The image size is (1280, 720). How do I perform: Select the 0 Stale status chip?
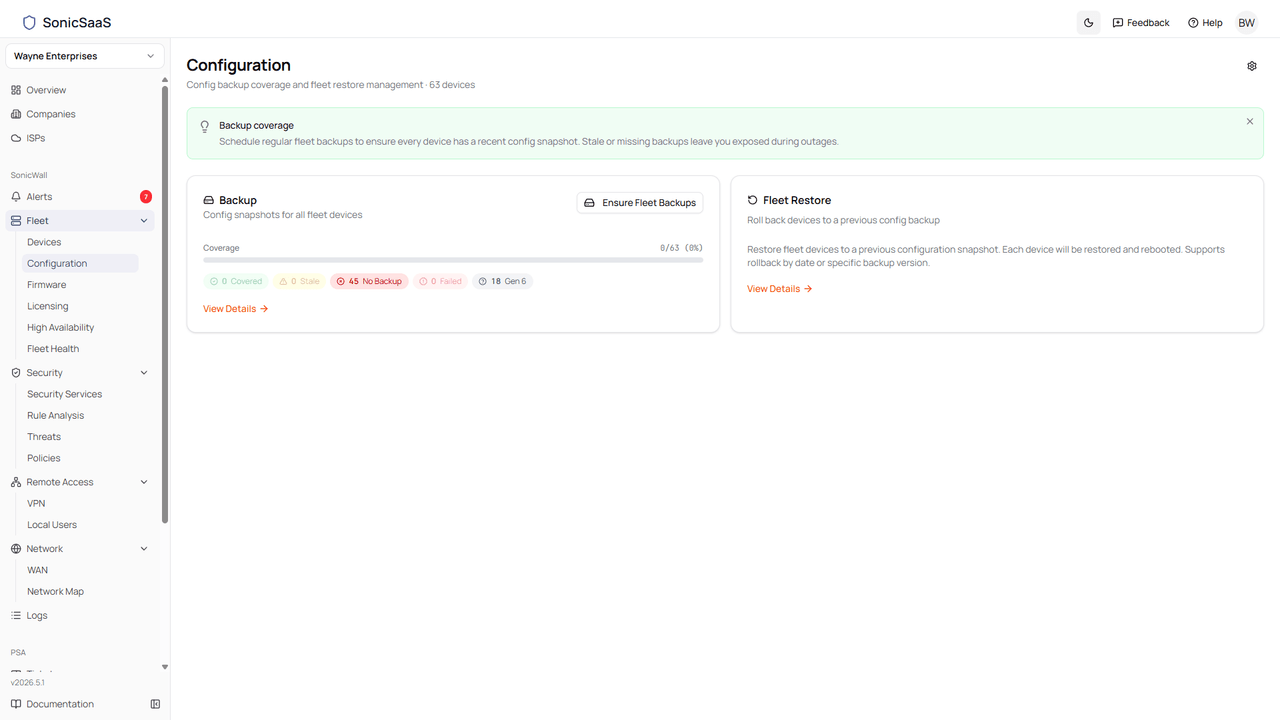point(299,282)
